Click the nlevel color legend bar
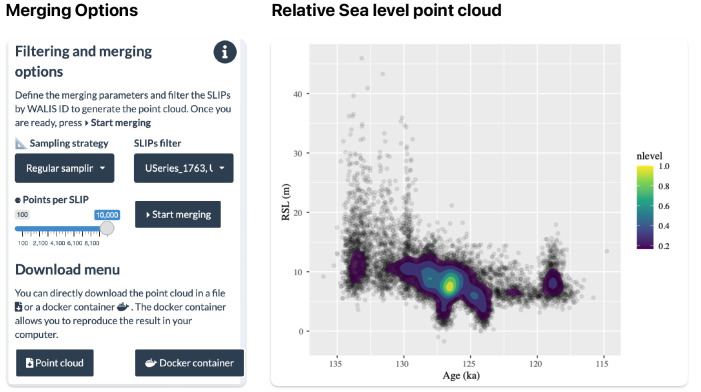This screenshot has height=392, width=701. 645,207
